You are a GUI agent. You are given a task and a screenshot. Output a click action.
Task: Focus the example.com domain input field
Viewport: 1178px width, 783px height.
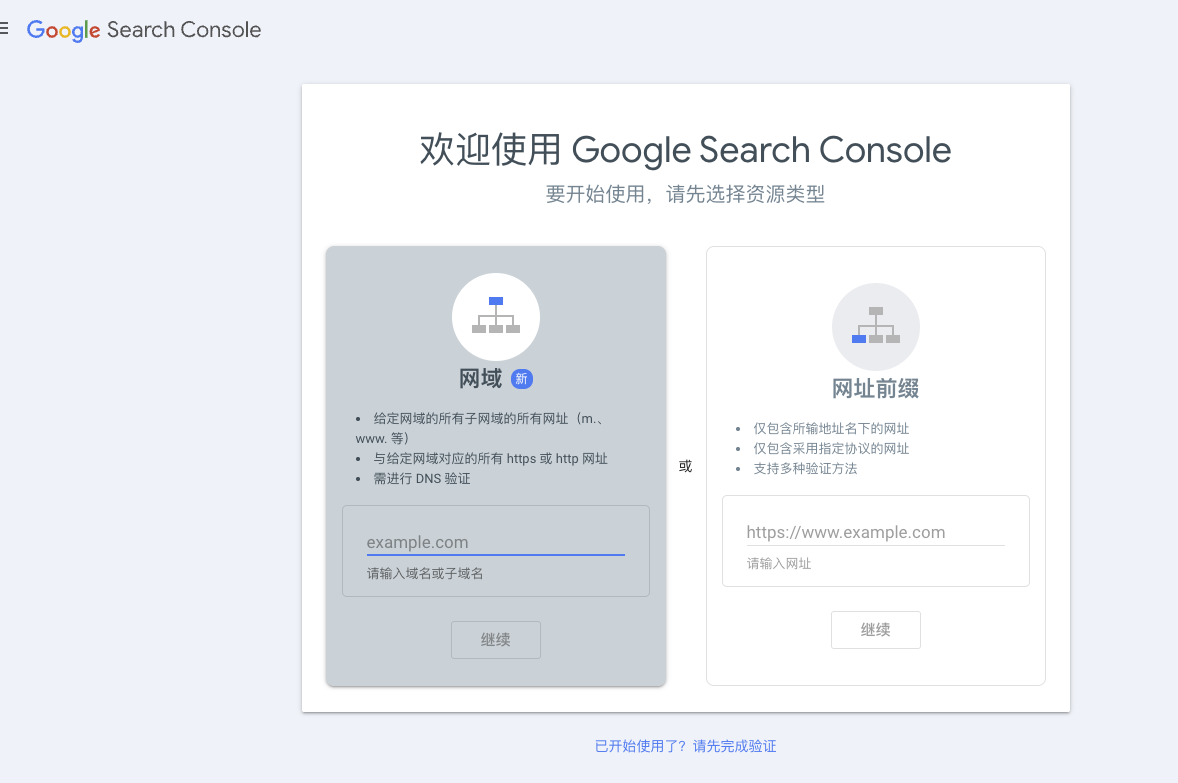[496, 543]
